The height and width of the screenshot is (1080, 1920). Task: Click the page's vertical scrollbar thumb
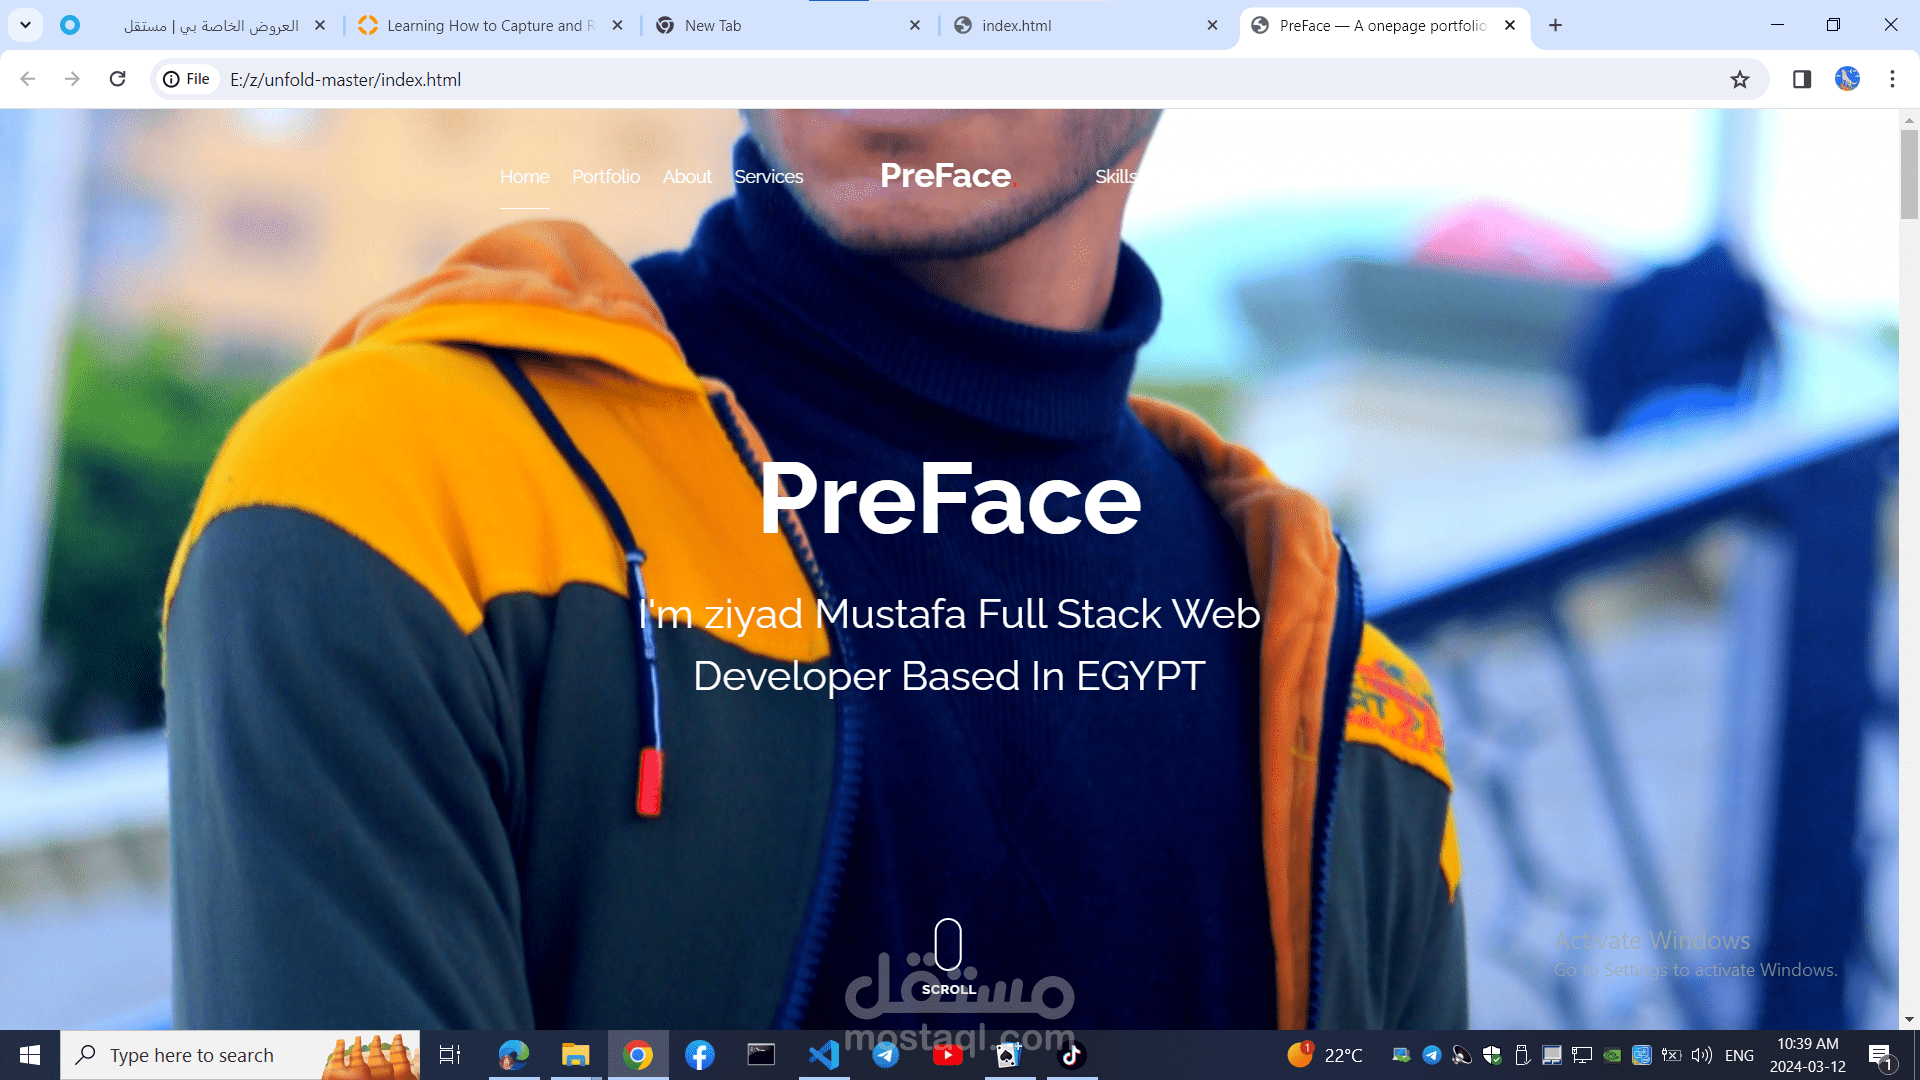(x=1909, y=175)
